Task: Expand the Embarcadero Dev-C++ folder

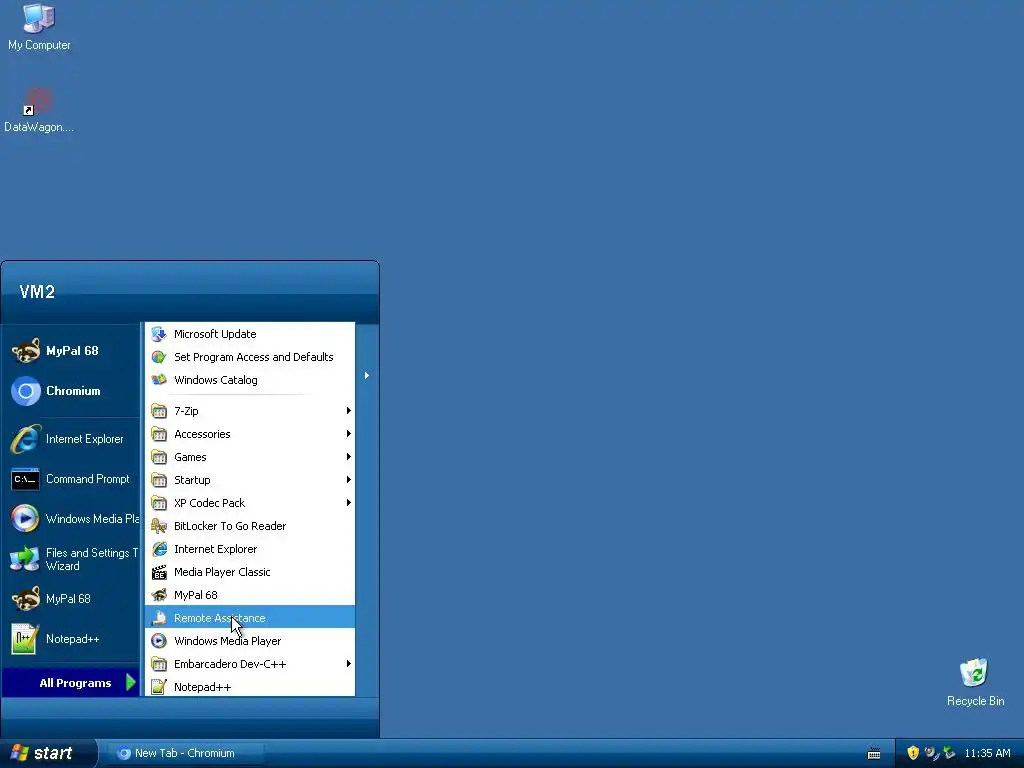Action: point(249,664)
